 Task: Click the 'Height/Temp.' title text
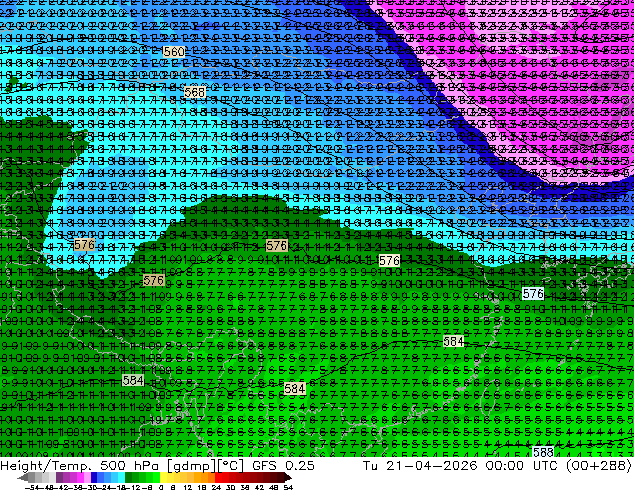point(47,465)
